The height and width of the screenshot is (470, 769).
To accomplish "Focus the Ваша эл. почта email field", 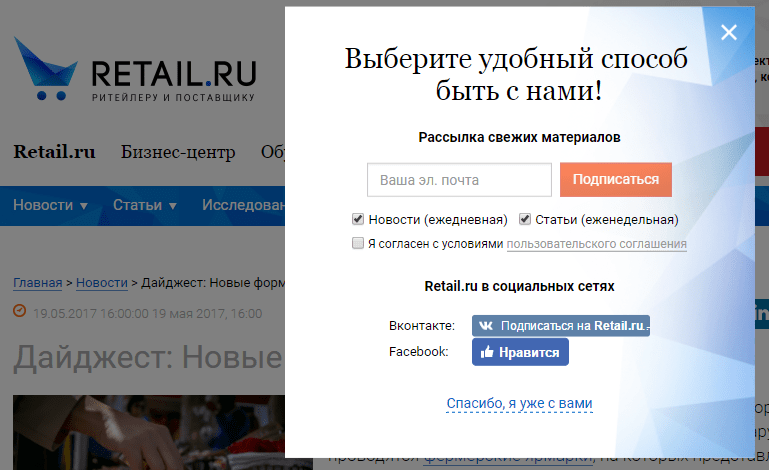I will coord(459,180).
